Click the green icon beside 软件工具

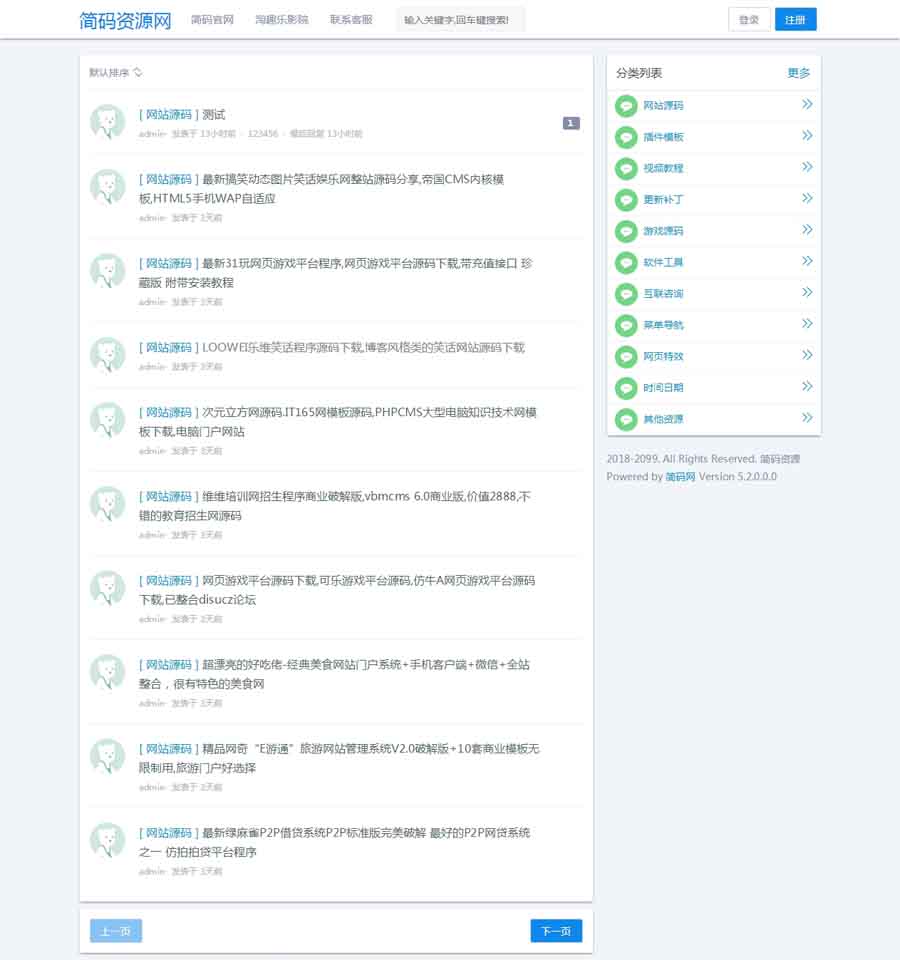tap(626, 263)
